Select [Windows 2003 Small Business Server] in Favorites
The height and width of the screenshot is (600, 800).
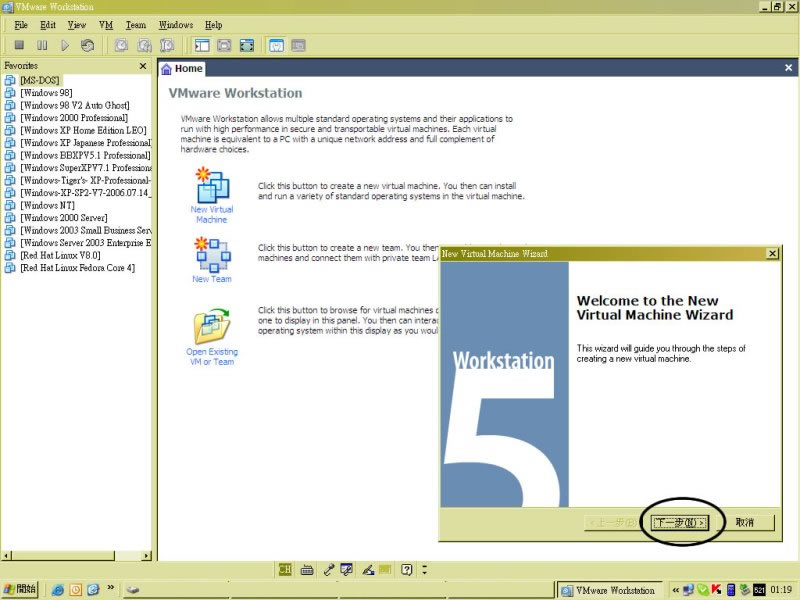coord(85,230)
